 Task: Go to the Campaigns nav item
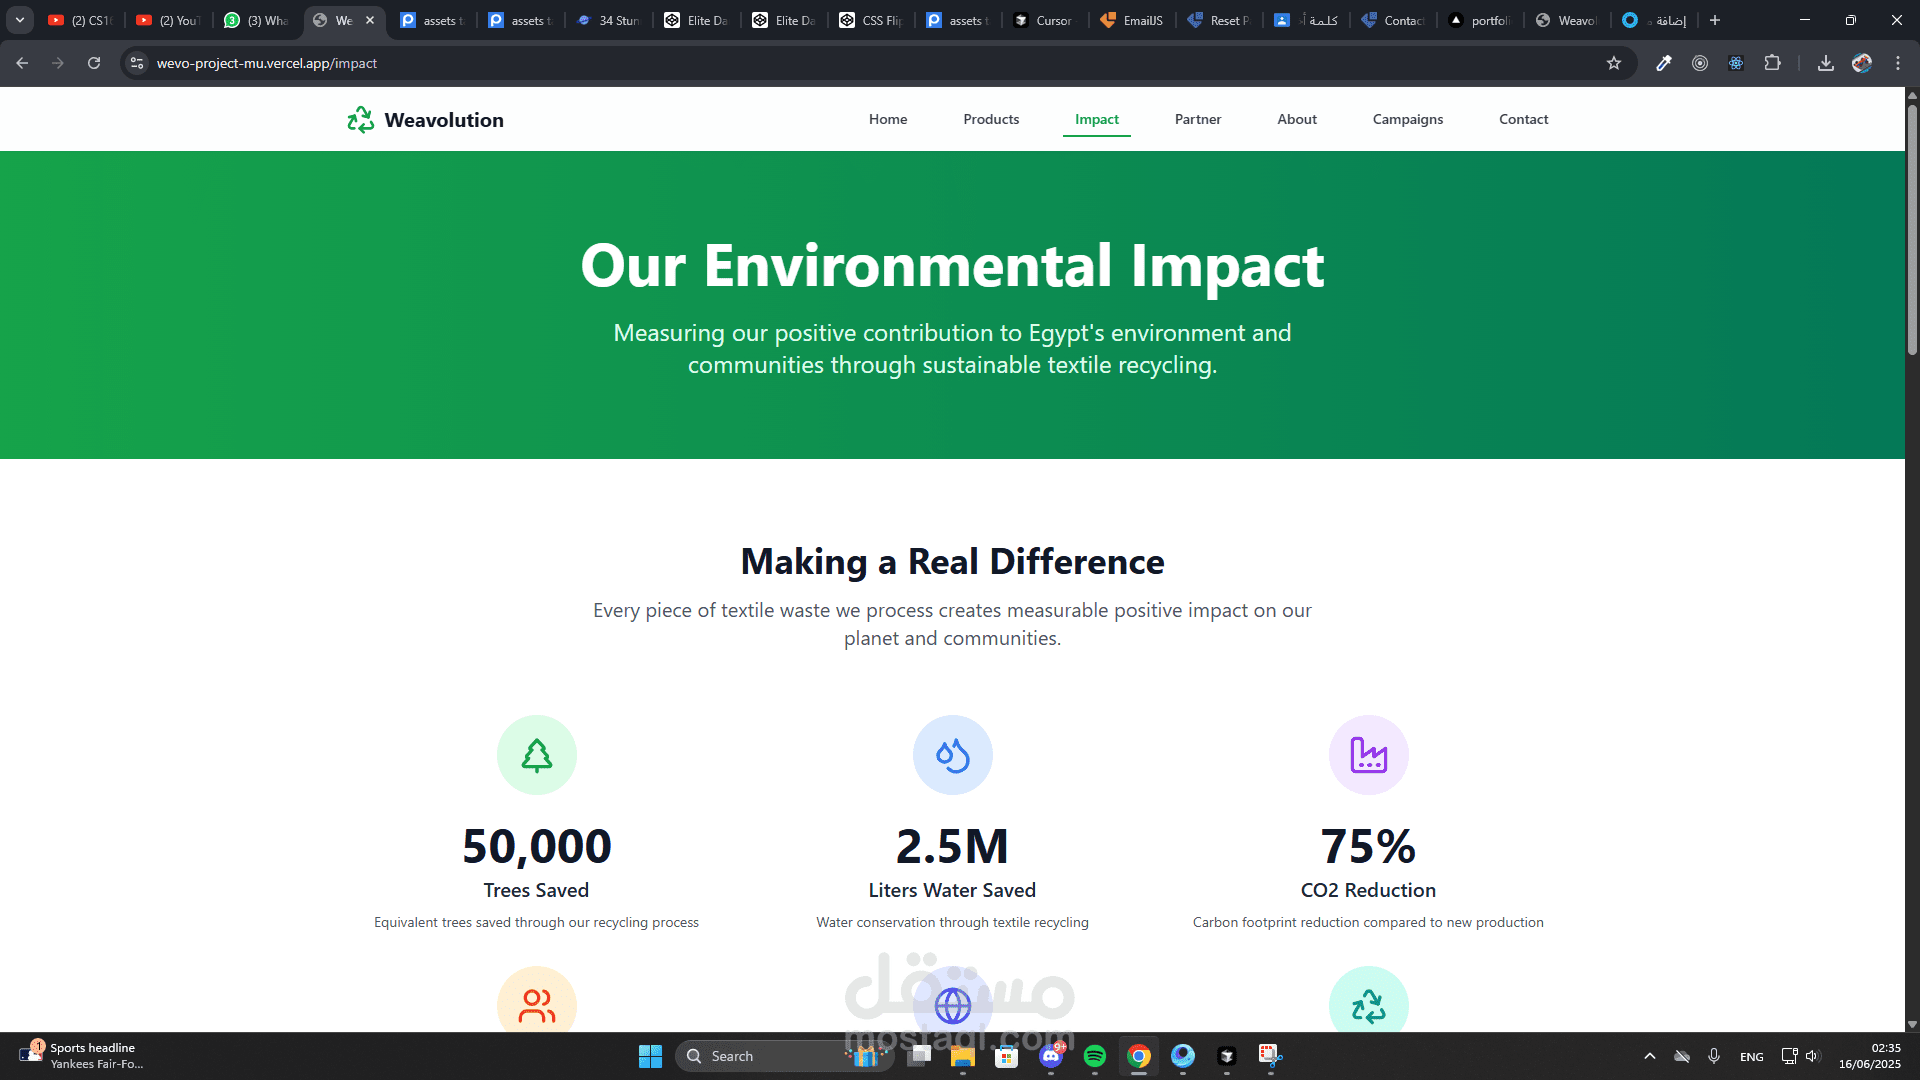[1407, 119]
